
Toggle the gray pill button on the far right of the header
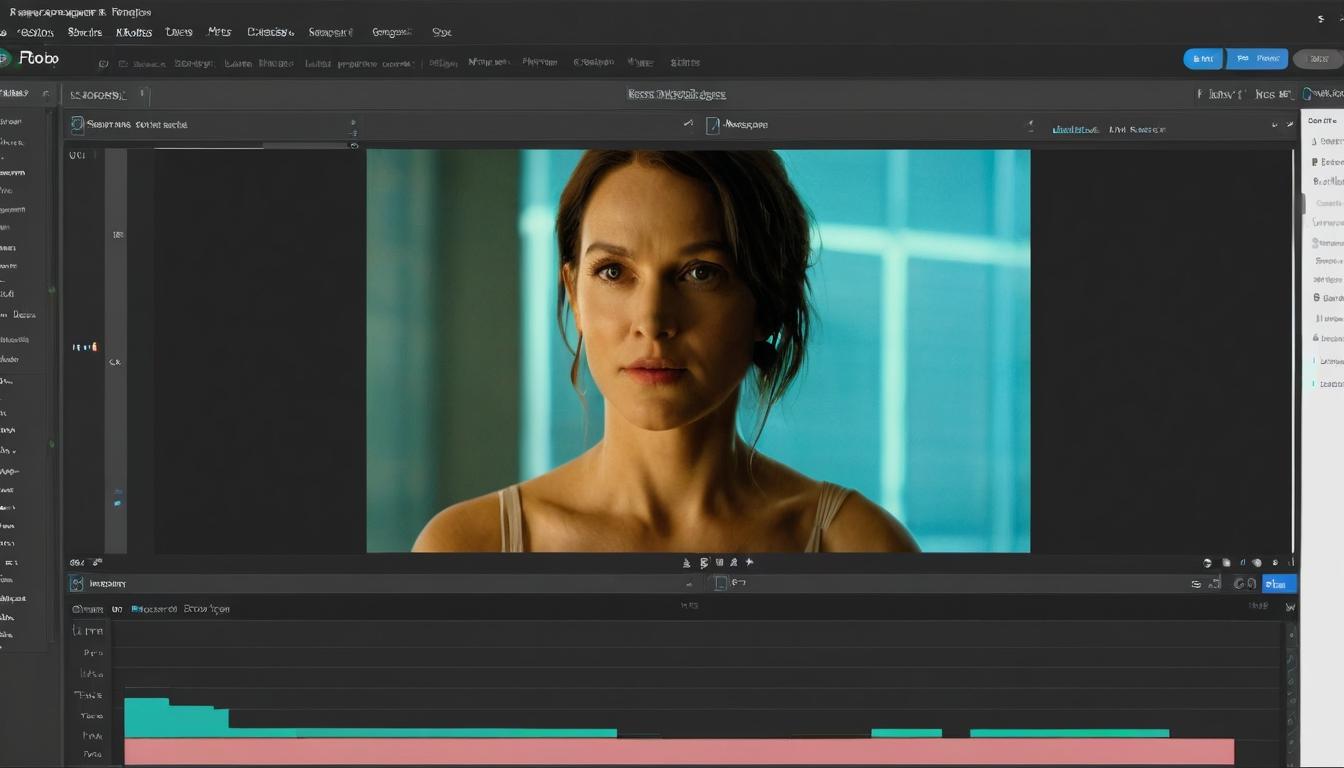[x=1319, y=59]
